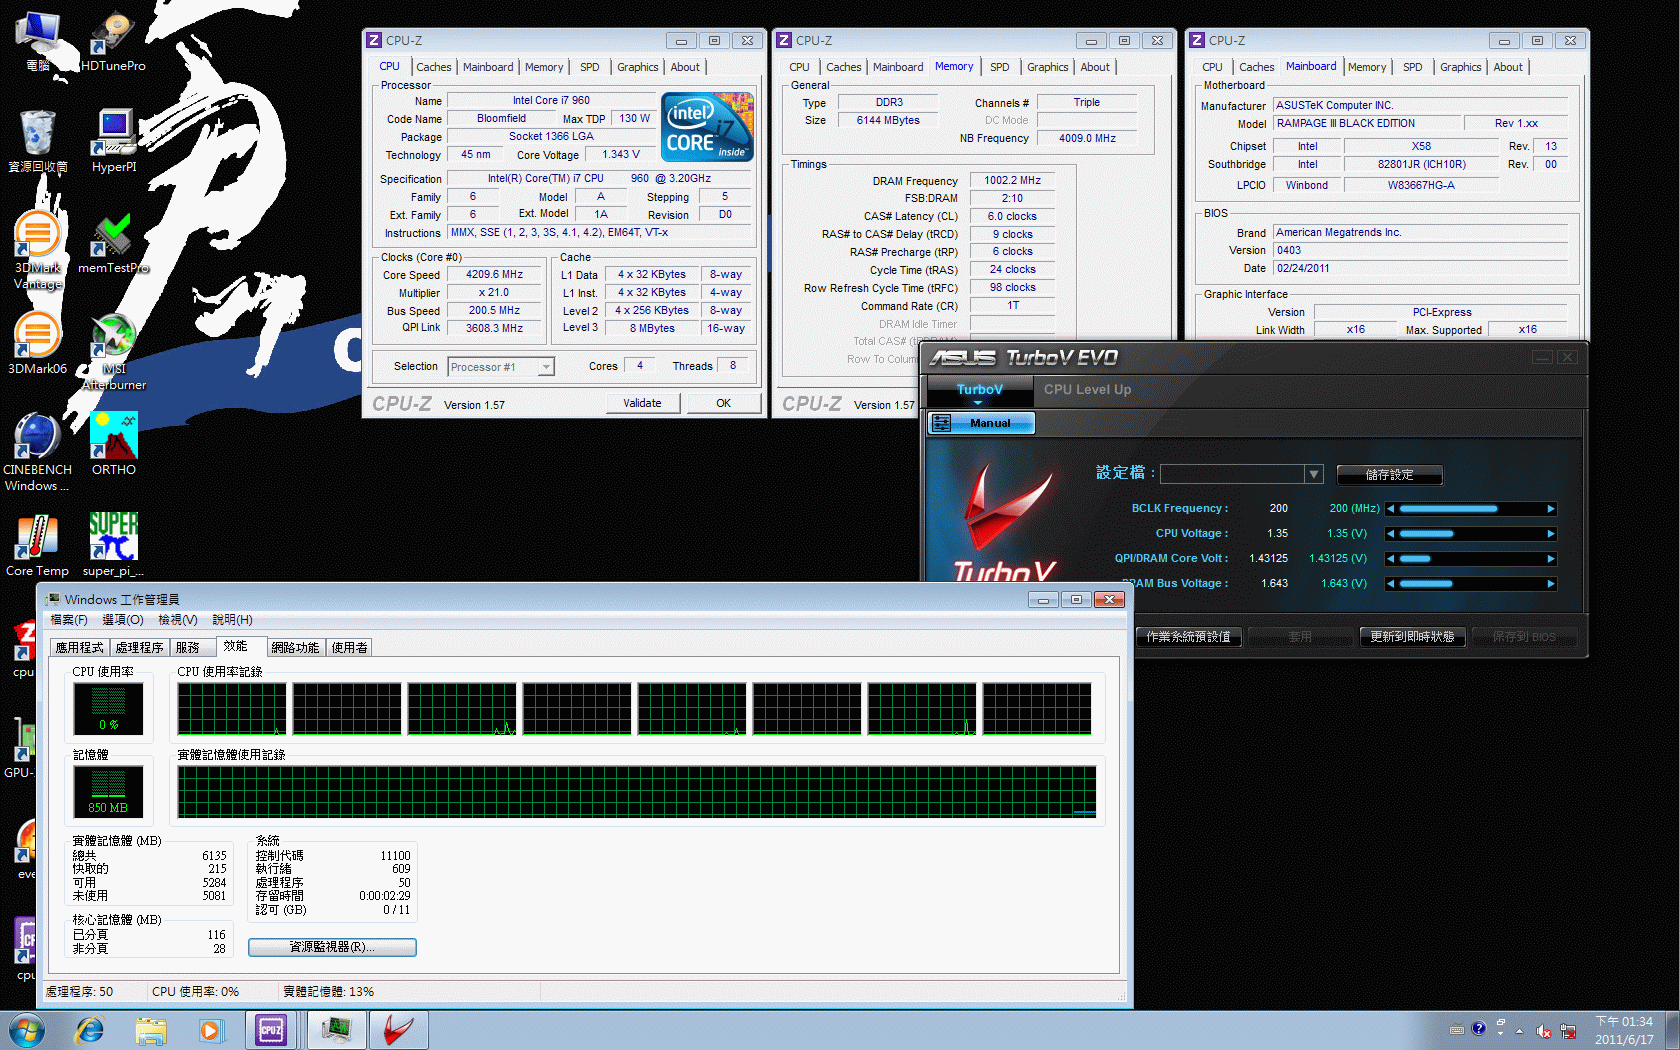
Task: Show hidden tray icons arrow
Action: (1519, 1031)
